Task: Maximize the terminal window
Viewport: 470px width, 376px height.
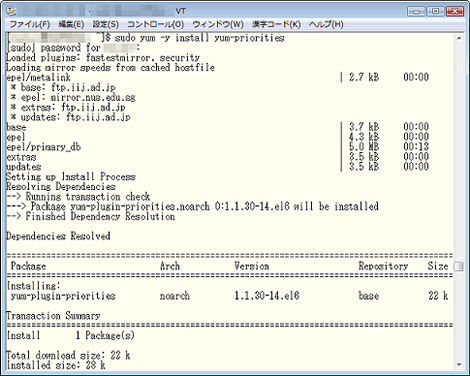Action: pos(435,11)
